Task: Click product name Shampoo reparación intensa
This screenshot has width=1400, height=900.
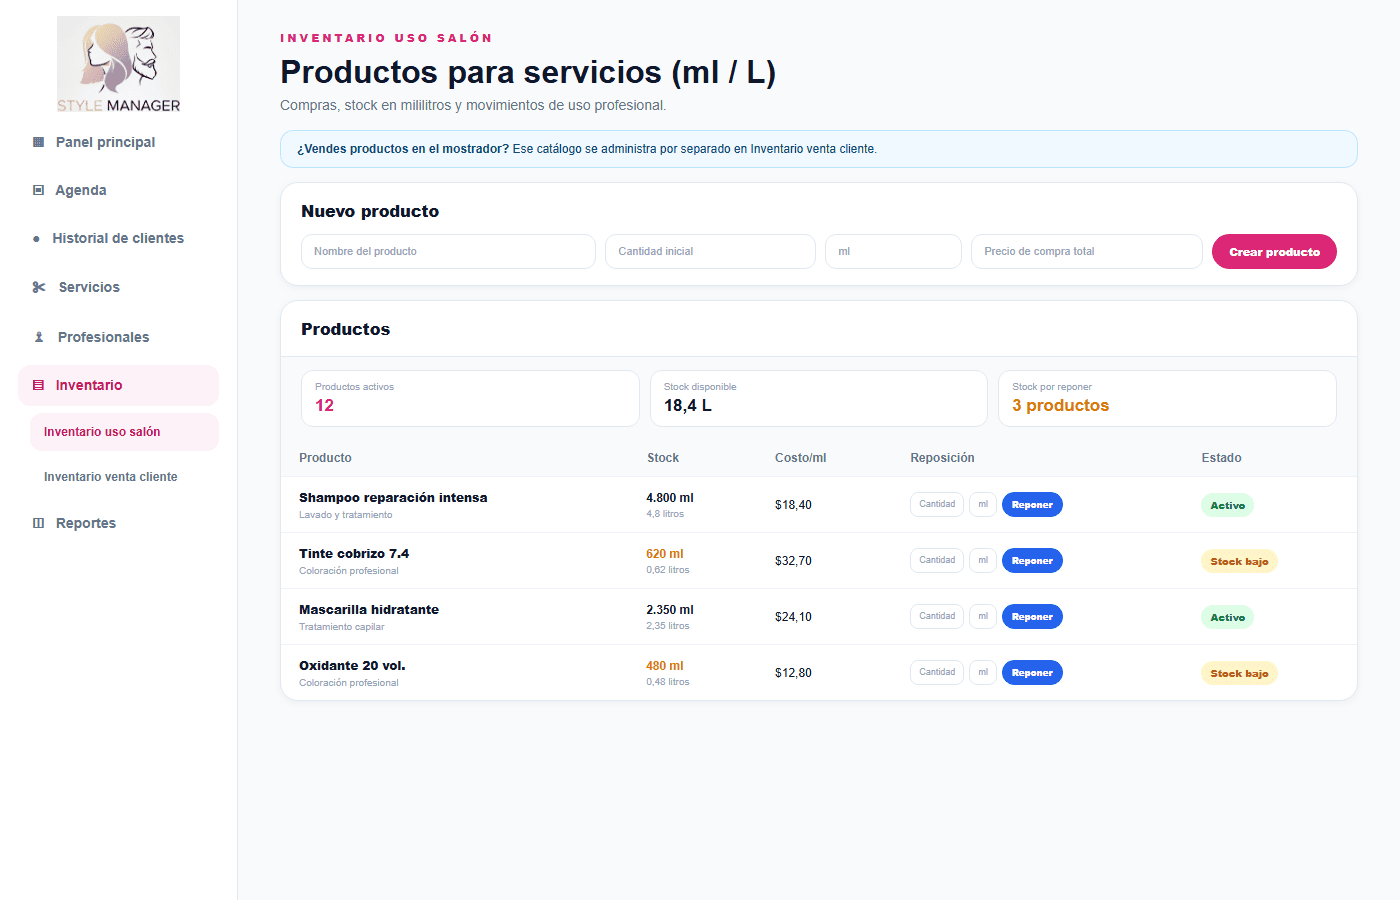Action: coord(393,497)
